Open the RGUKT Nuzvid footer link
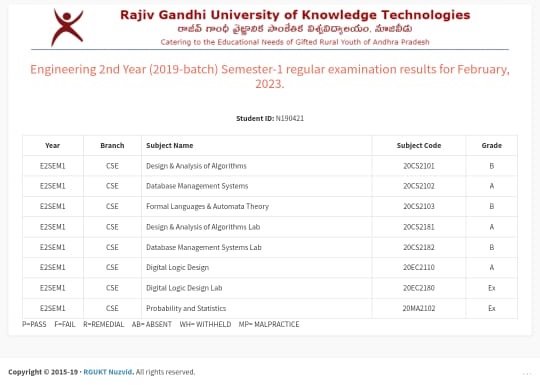 [x=108, y=372]
